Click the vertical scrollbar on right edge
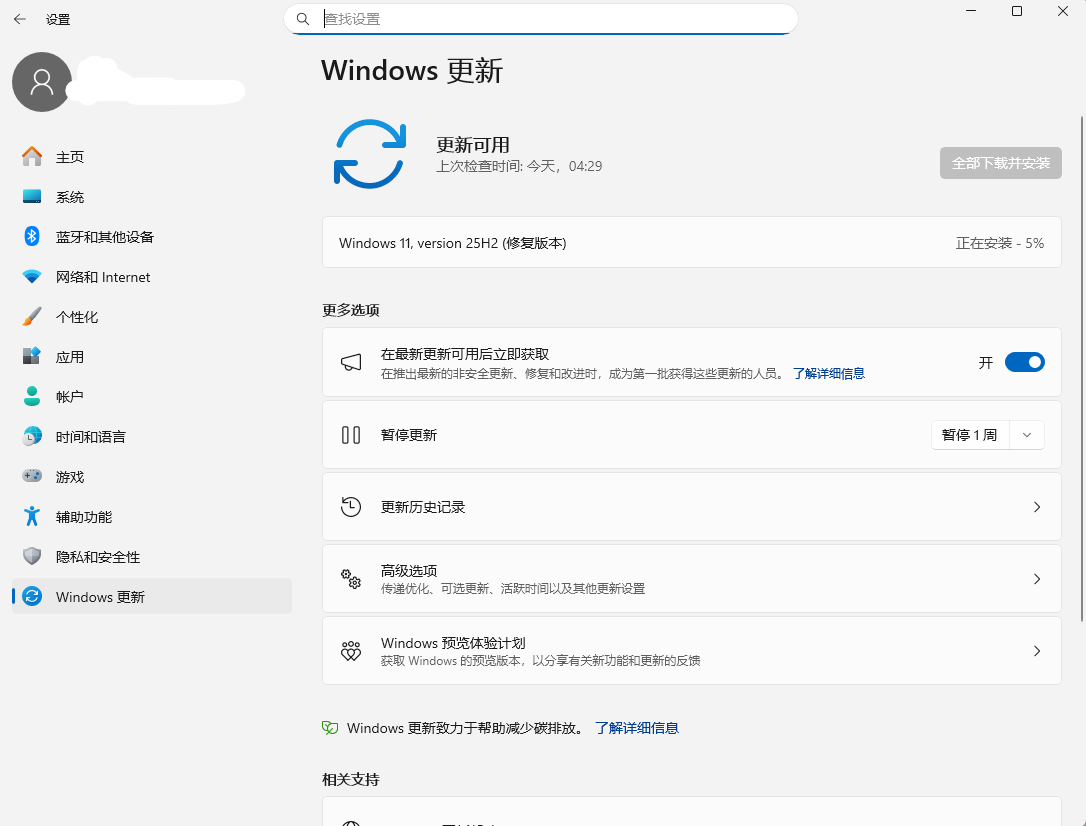Viewport: 1086px width, 826px height. pyautogui.click(x=1082, y=369)
